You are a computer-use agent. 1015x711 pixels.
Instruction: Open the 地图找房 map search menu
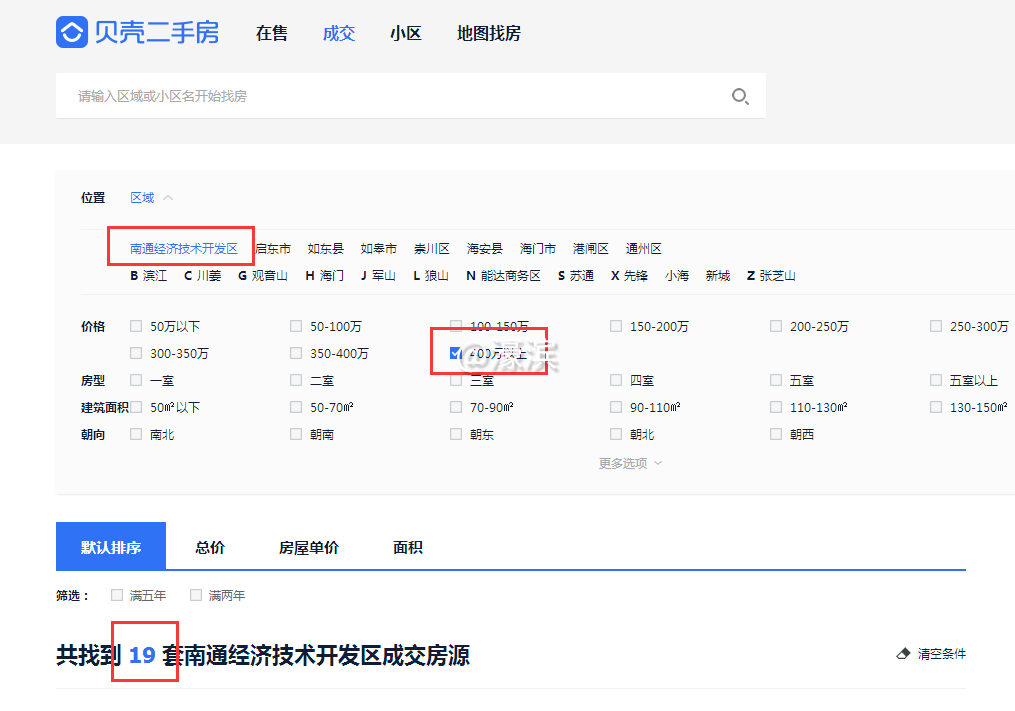pyautogui.click(x=487, y=33)
